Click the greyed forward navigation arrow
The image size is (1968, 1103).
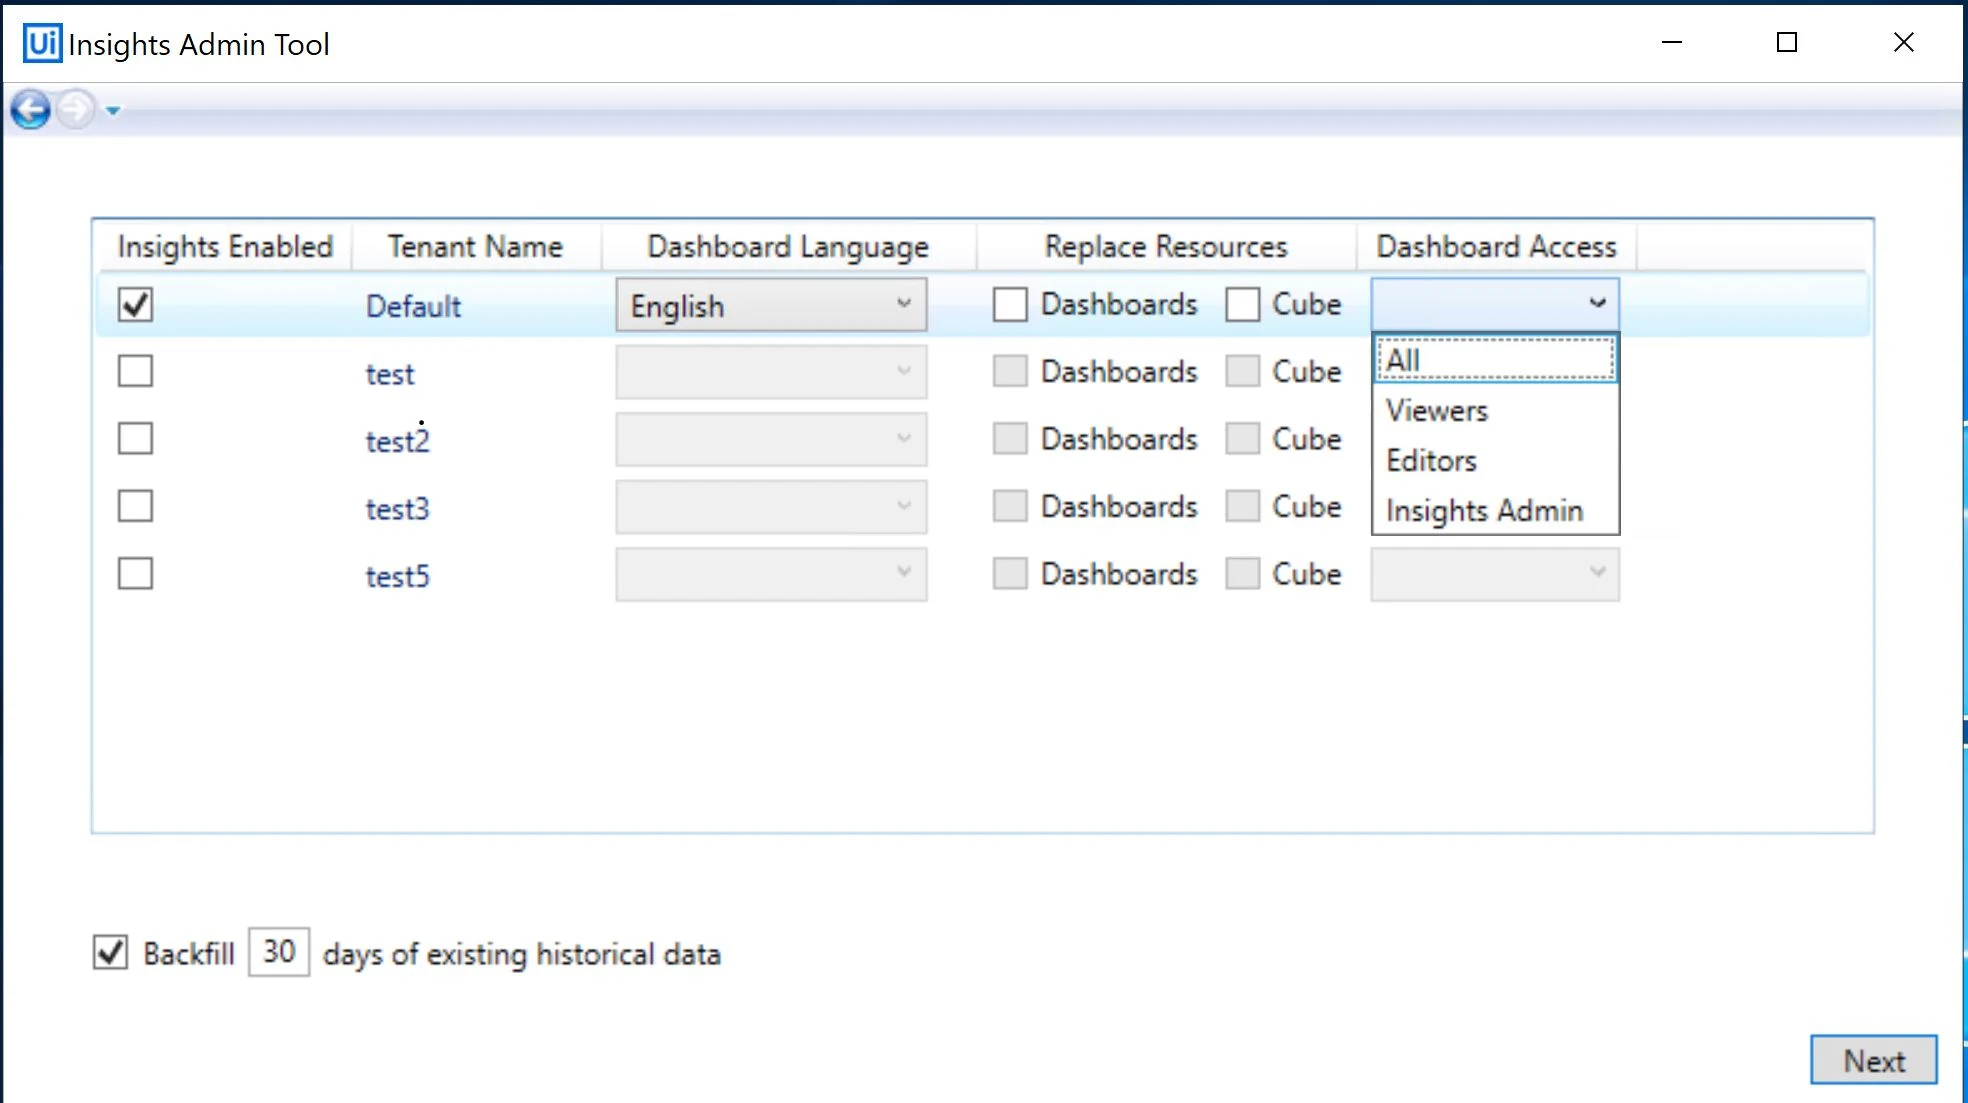coord(75,109)
